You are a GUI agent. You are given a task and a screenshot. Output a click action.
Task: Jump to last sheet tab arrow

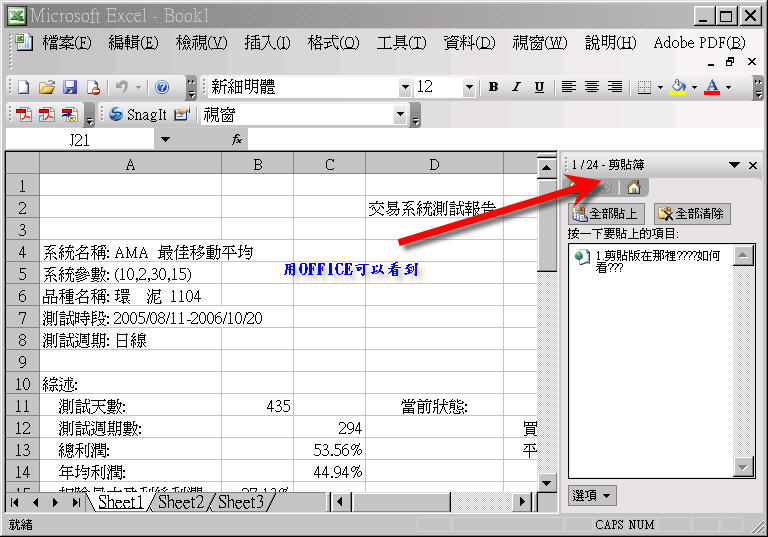tap(76, 502)
